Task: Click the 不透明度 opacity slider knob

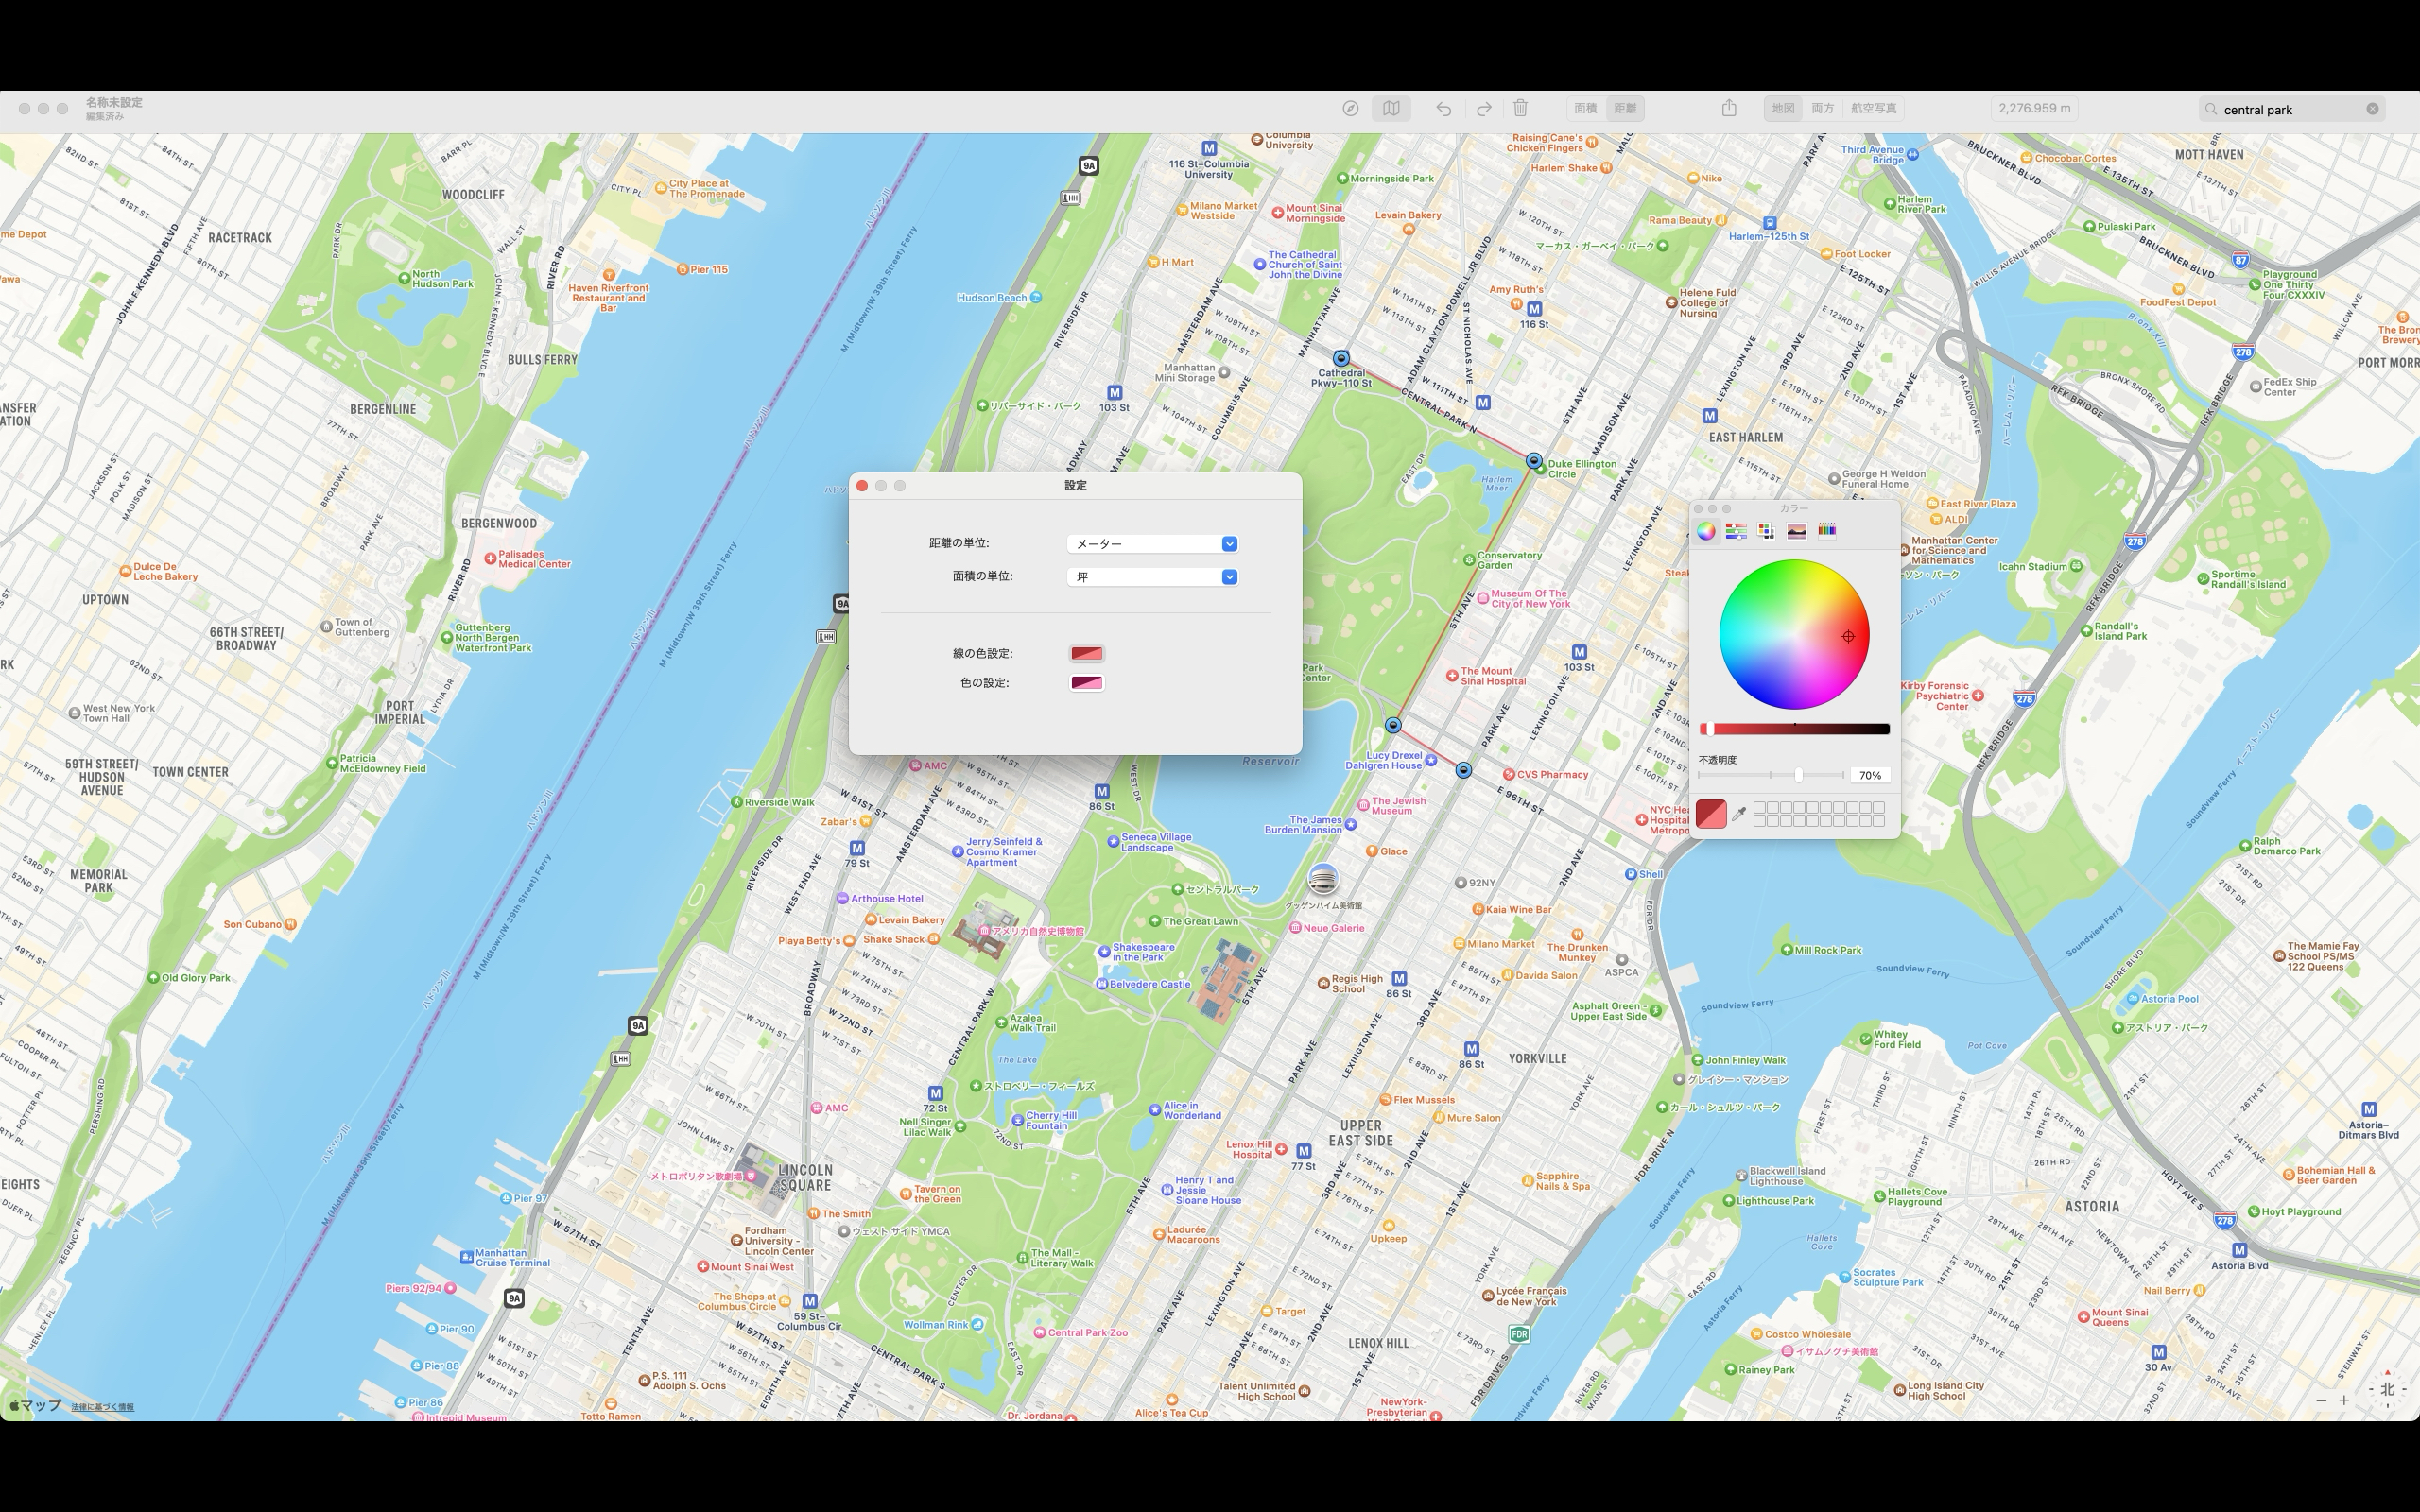Action: (1798, 775)
